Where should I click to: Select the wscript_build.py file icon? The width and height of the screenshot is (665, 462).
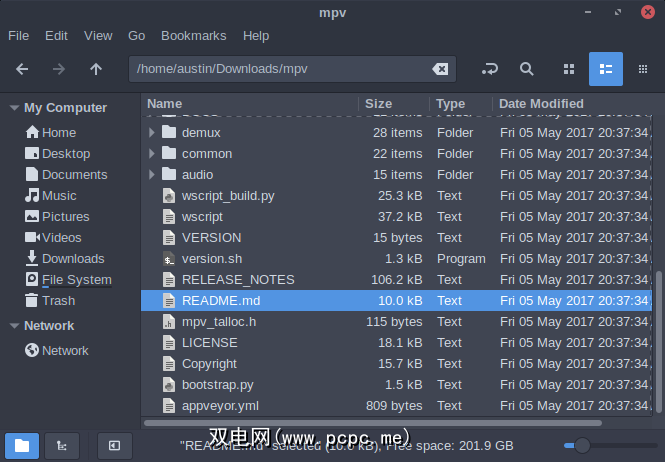169,196
